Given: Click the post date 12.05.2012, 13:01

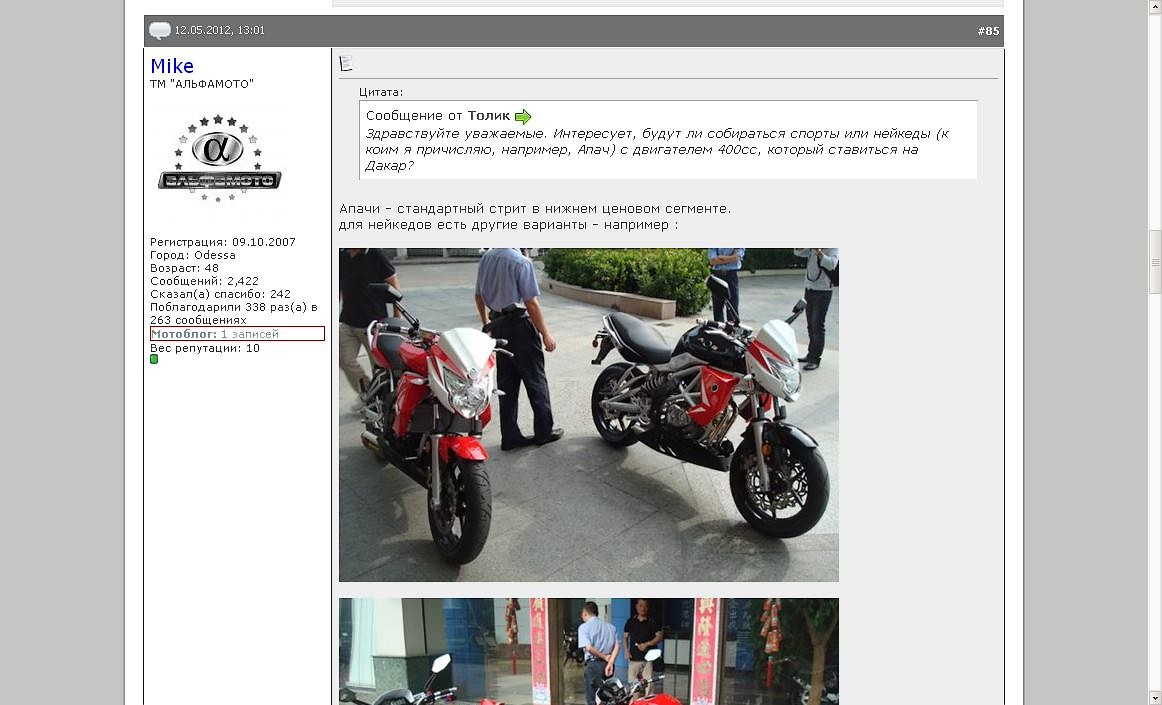Looking at the screenshot, I should 220,31.
